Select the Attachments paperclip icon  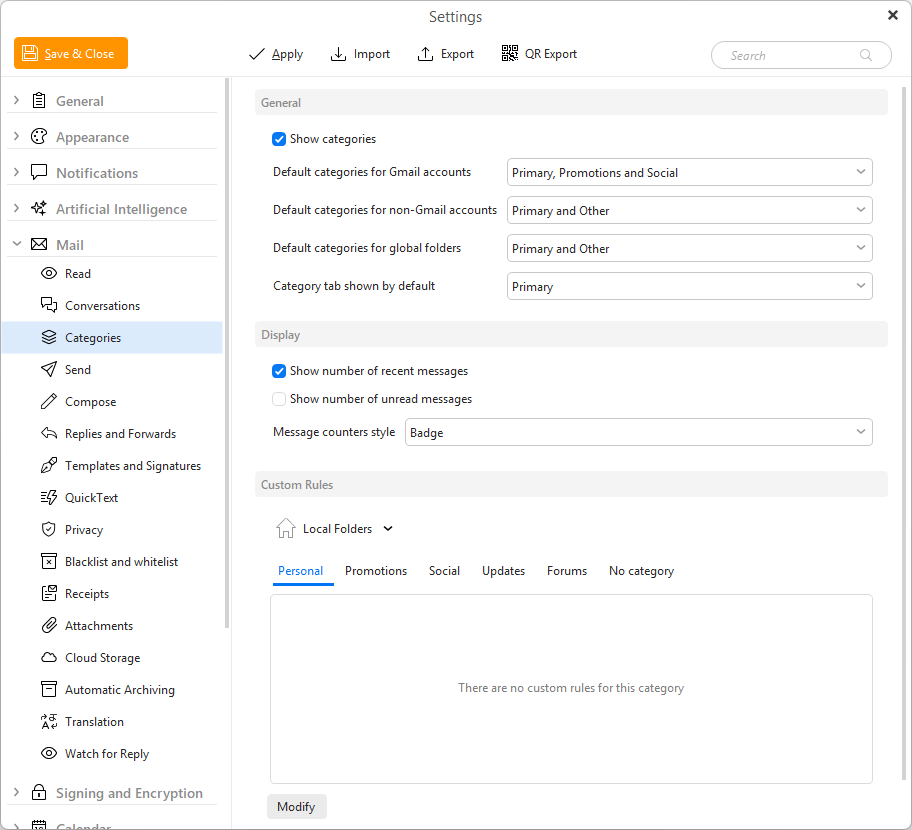pos(49,625)
